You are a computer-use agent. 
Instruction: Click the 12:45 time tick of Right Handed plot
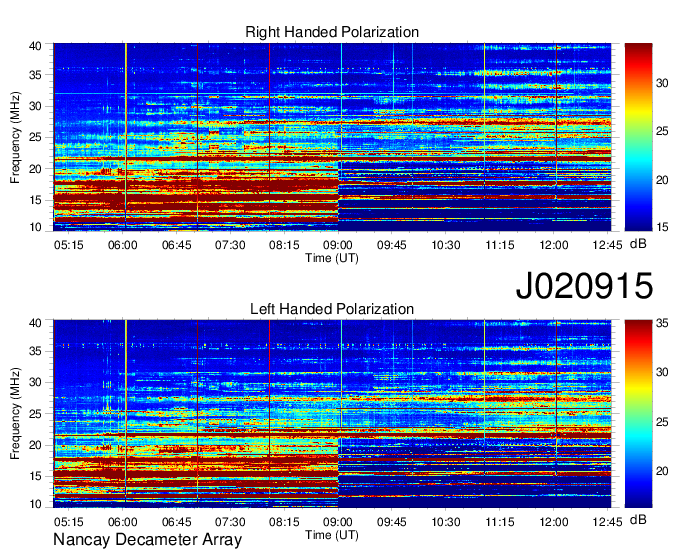(x=608, y=245)
